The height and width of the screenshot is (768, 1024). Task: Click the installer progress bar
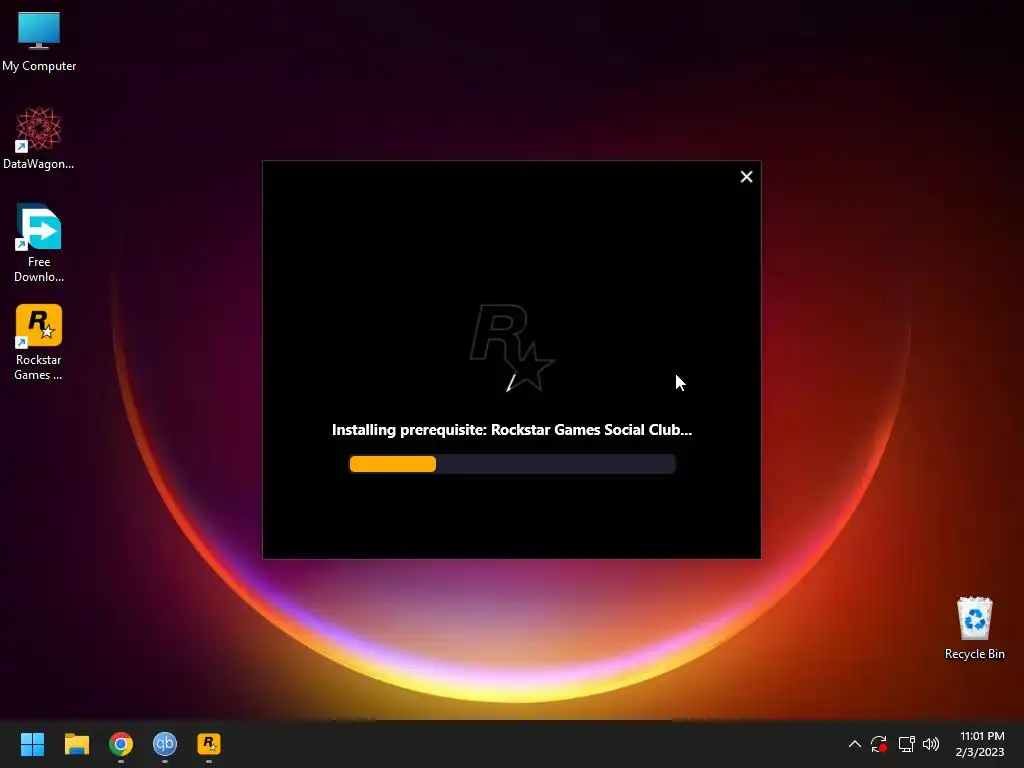coord(512,464)
